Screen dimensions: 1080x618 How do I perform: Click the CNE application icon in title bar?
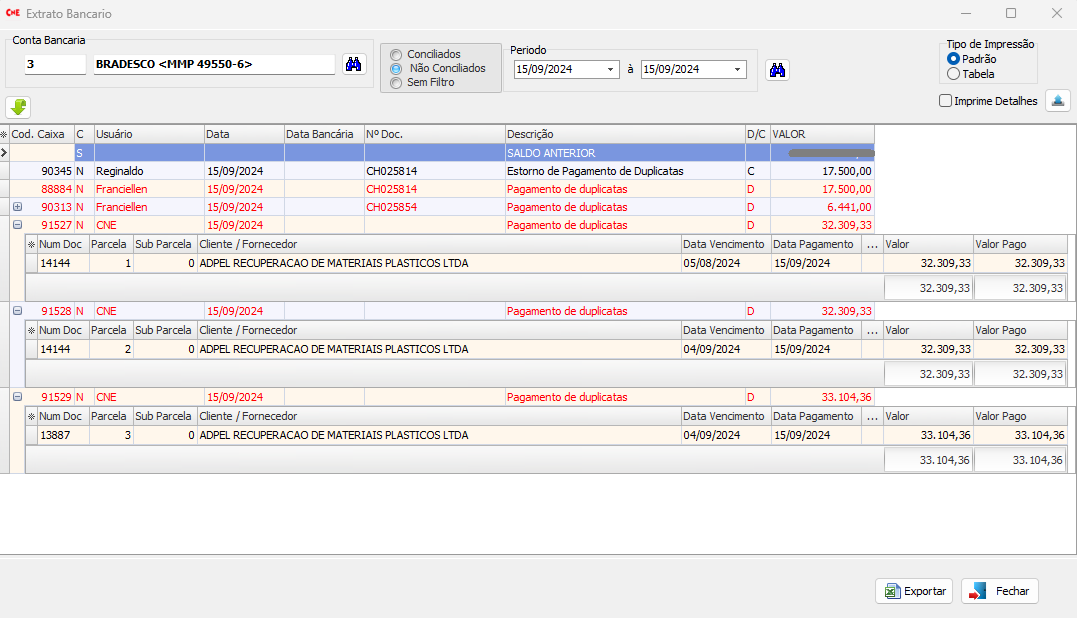13,14
